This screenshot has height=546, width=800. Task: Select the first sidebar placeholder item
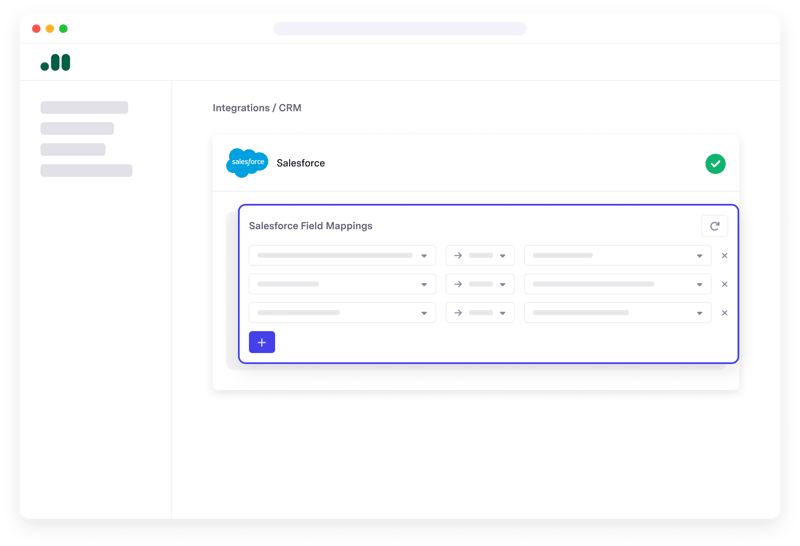tap(84, 107)
